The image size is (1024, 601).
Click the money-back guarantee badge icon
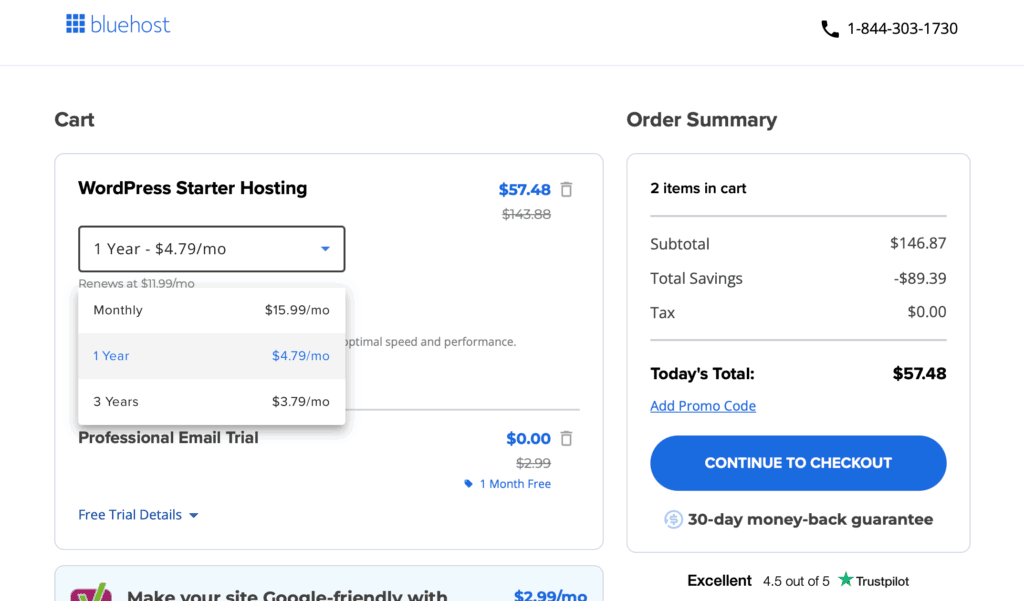click(673, 519)
